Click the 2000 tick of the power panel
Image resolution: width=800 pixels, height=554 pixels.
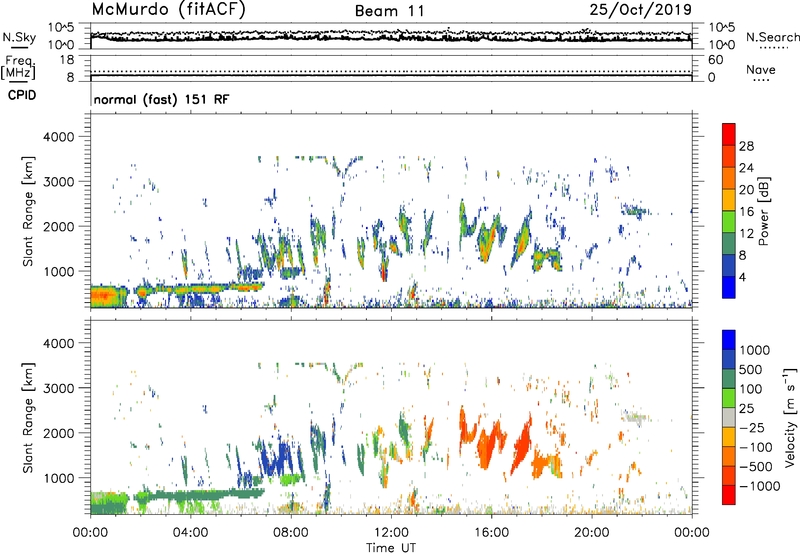59,226
